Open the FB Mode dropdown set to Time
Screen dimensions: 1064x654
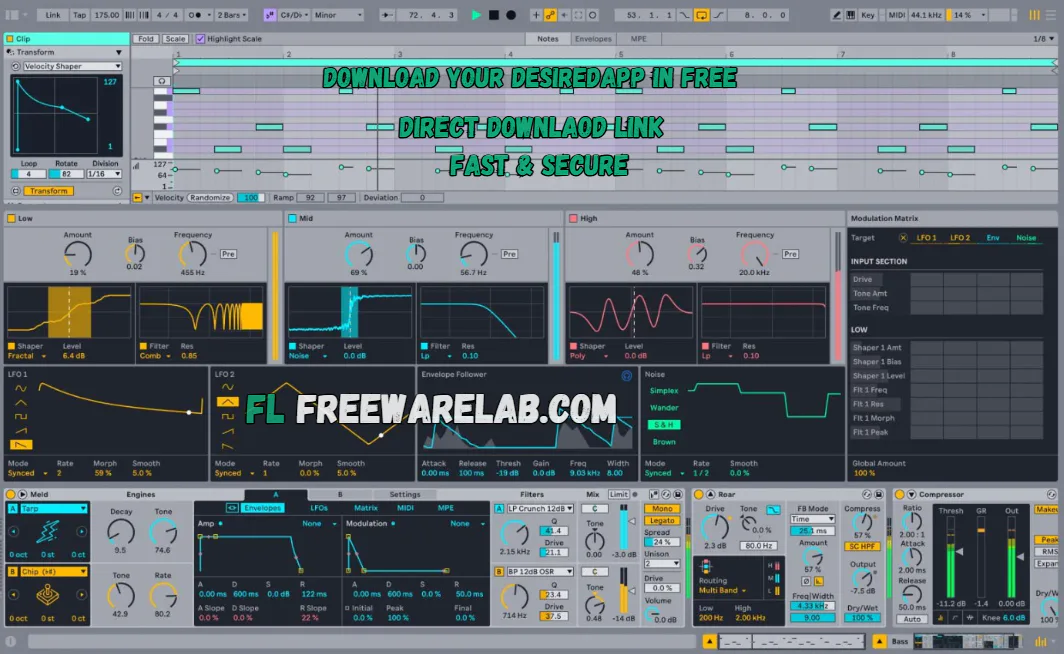click(x=812, y=519)
